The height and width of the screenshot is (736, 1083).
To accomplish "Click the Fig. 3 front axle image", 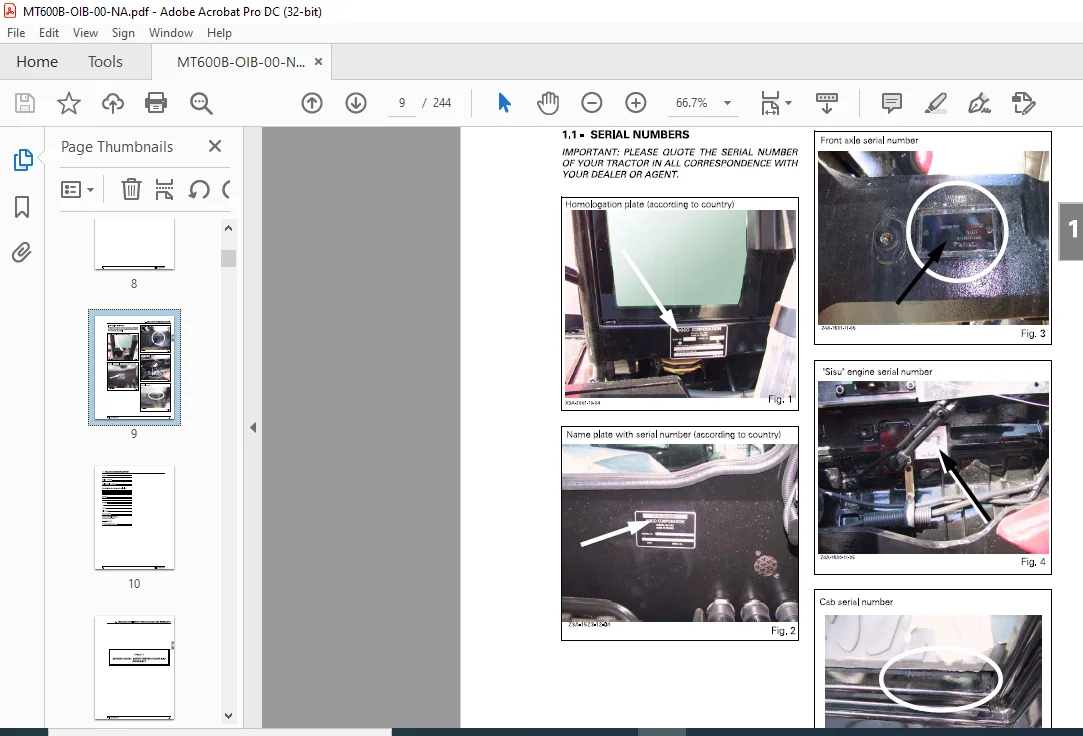I will tap(933, 238).
